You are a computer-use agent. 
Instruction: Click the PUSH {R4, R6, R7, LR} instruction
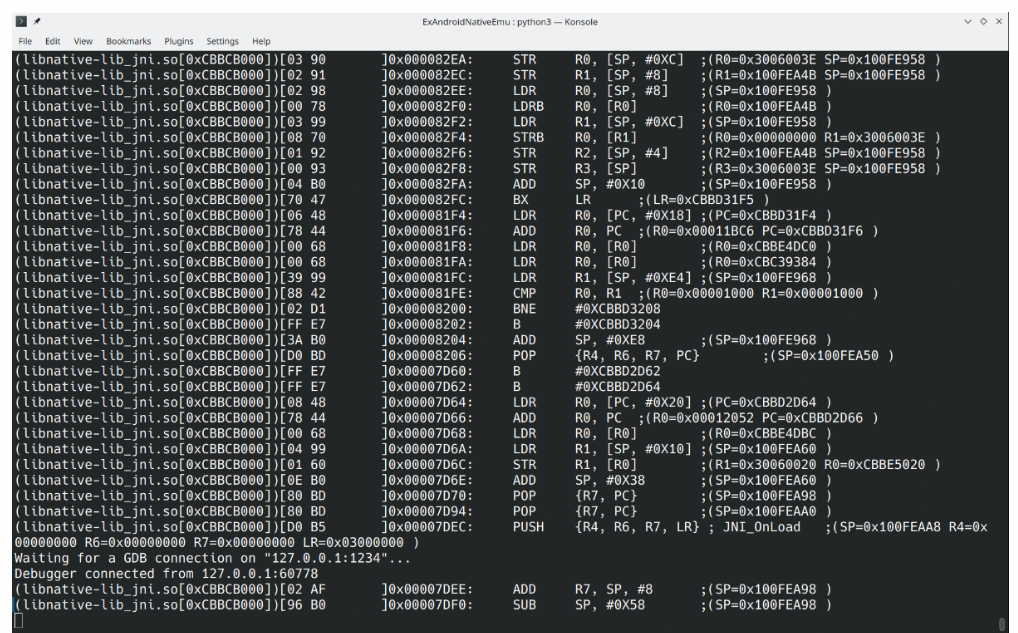point(606,527)
